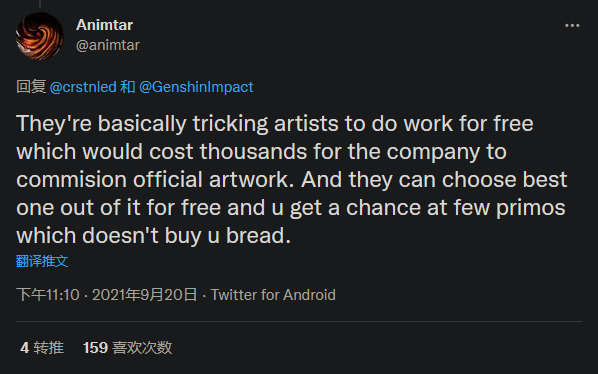Click the phrase "commision official artwork"

pyautogui.click(x=153, y=180)
